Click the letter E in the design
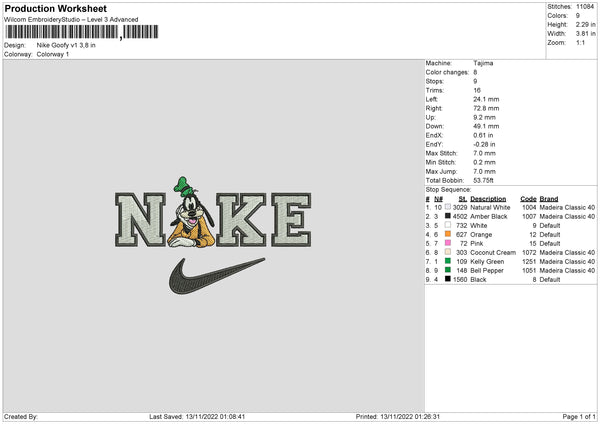The width and height of the screenshot is (600, 424). 291,220
